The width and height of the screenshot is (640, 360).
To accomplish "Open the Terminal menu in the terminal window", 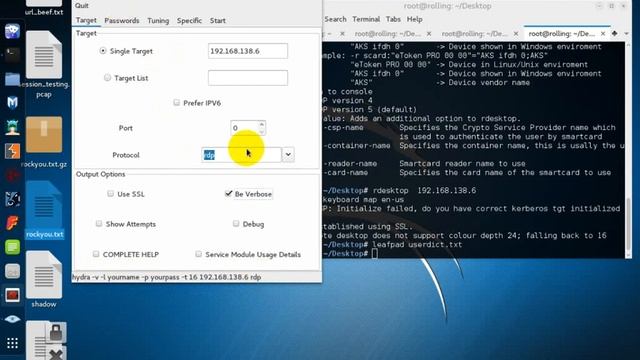I will [x=366, y=19].
